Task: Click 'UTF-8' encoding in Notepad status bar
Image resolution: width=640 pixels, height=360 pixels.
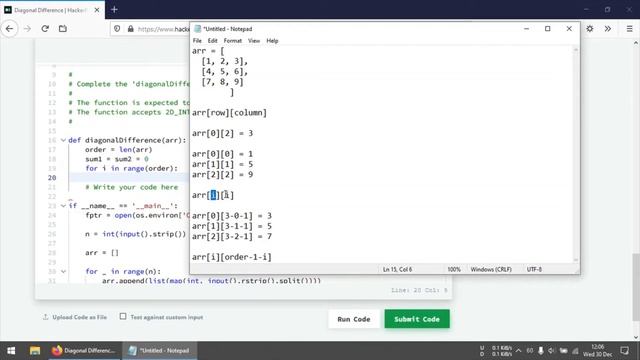Action: [534, 269]
